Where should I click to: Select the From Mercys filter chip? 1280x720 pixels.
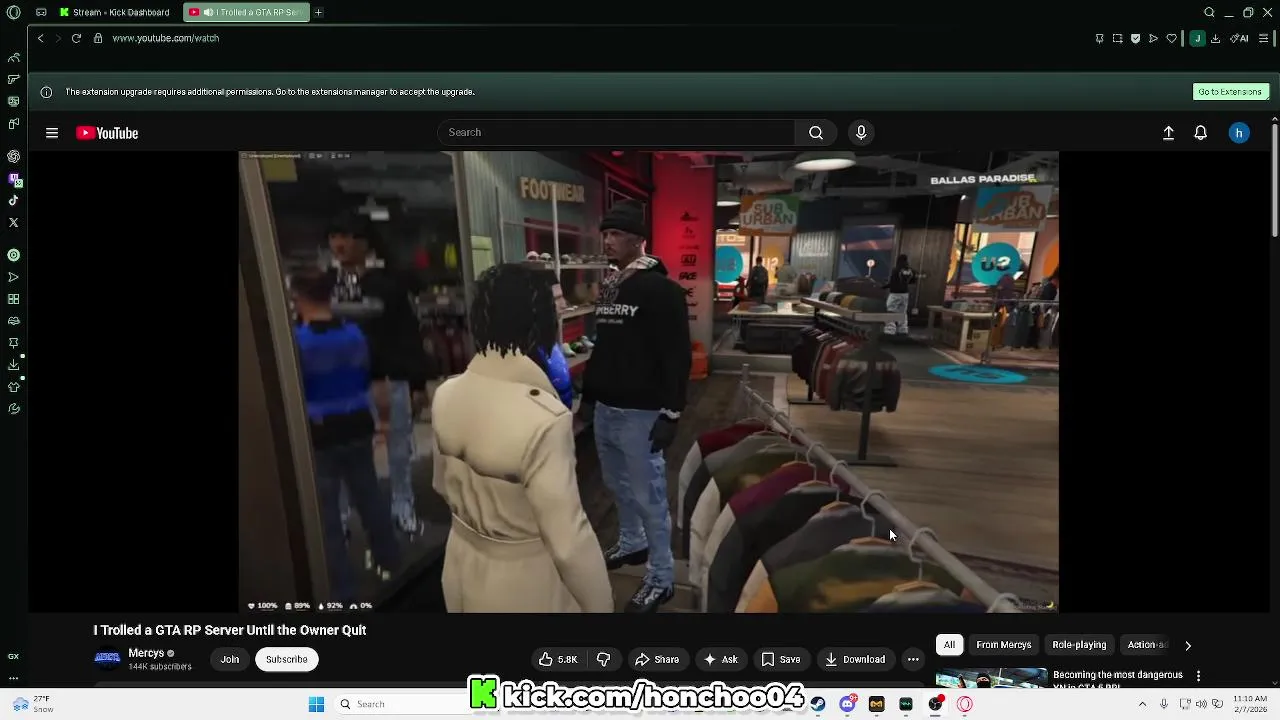tap(1004, 645)
